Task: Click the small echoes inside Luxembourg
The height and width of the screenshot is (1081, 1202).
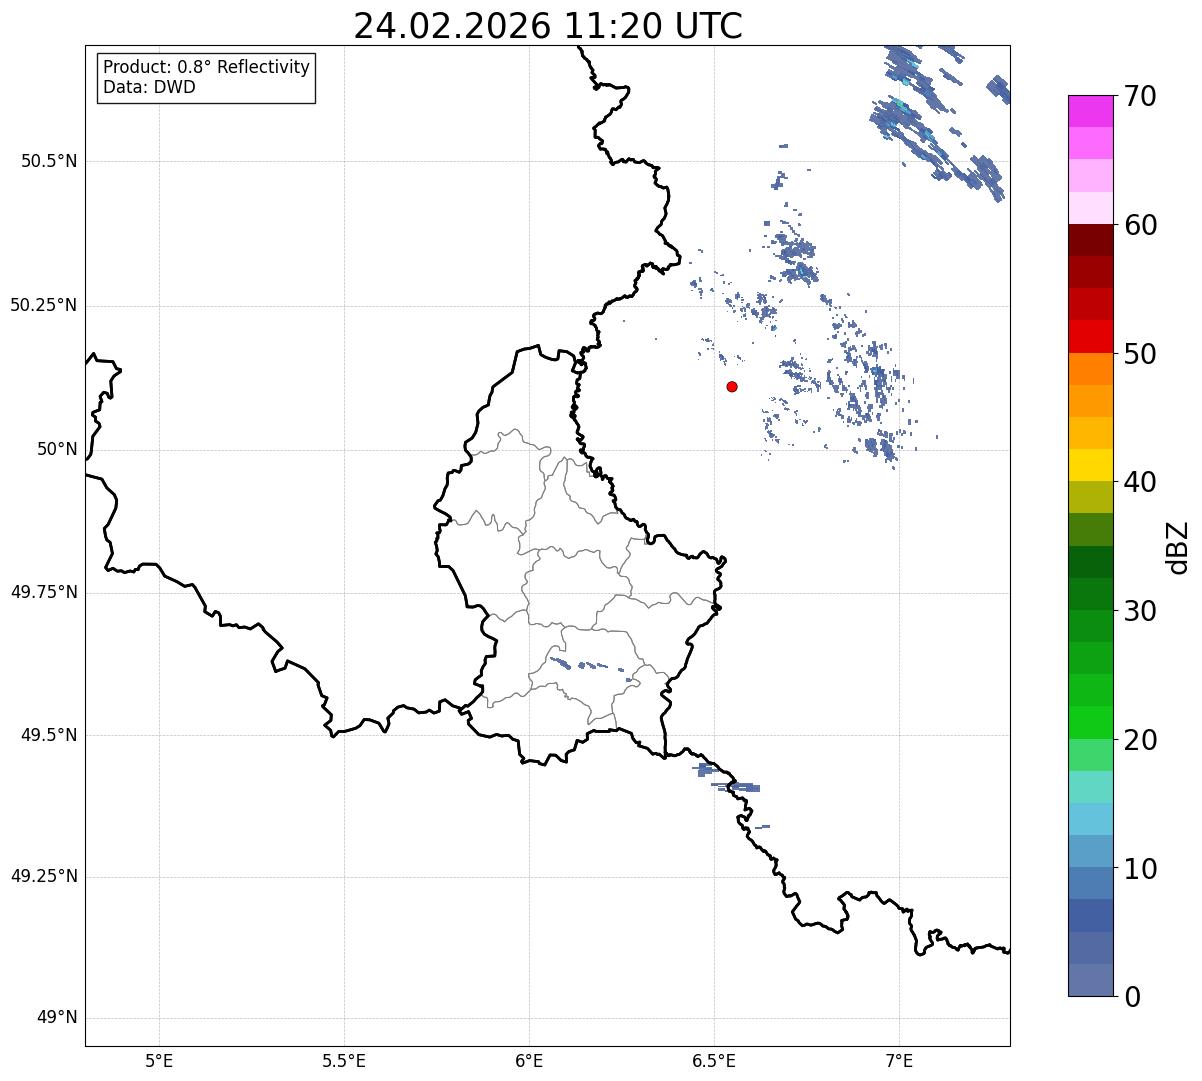Action: point(592,667)
